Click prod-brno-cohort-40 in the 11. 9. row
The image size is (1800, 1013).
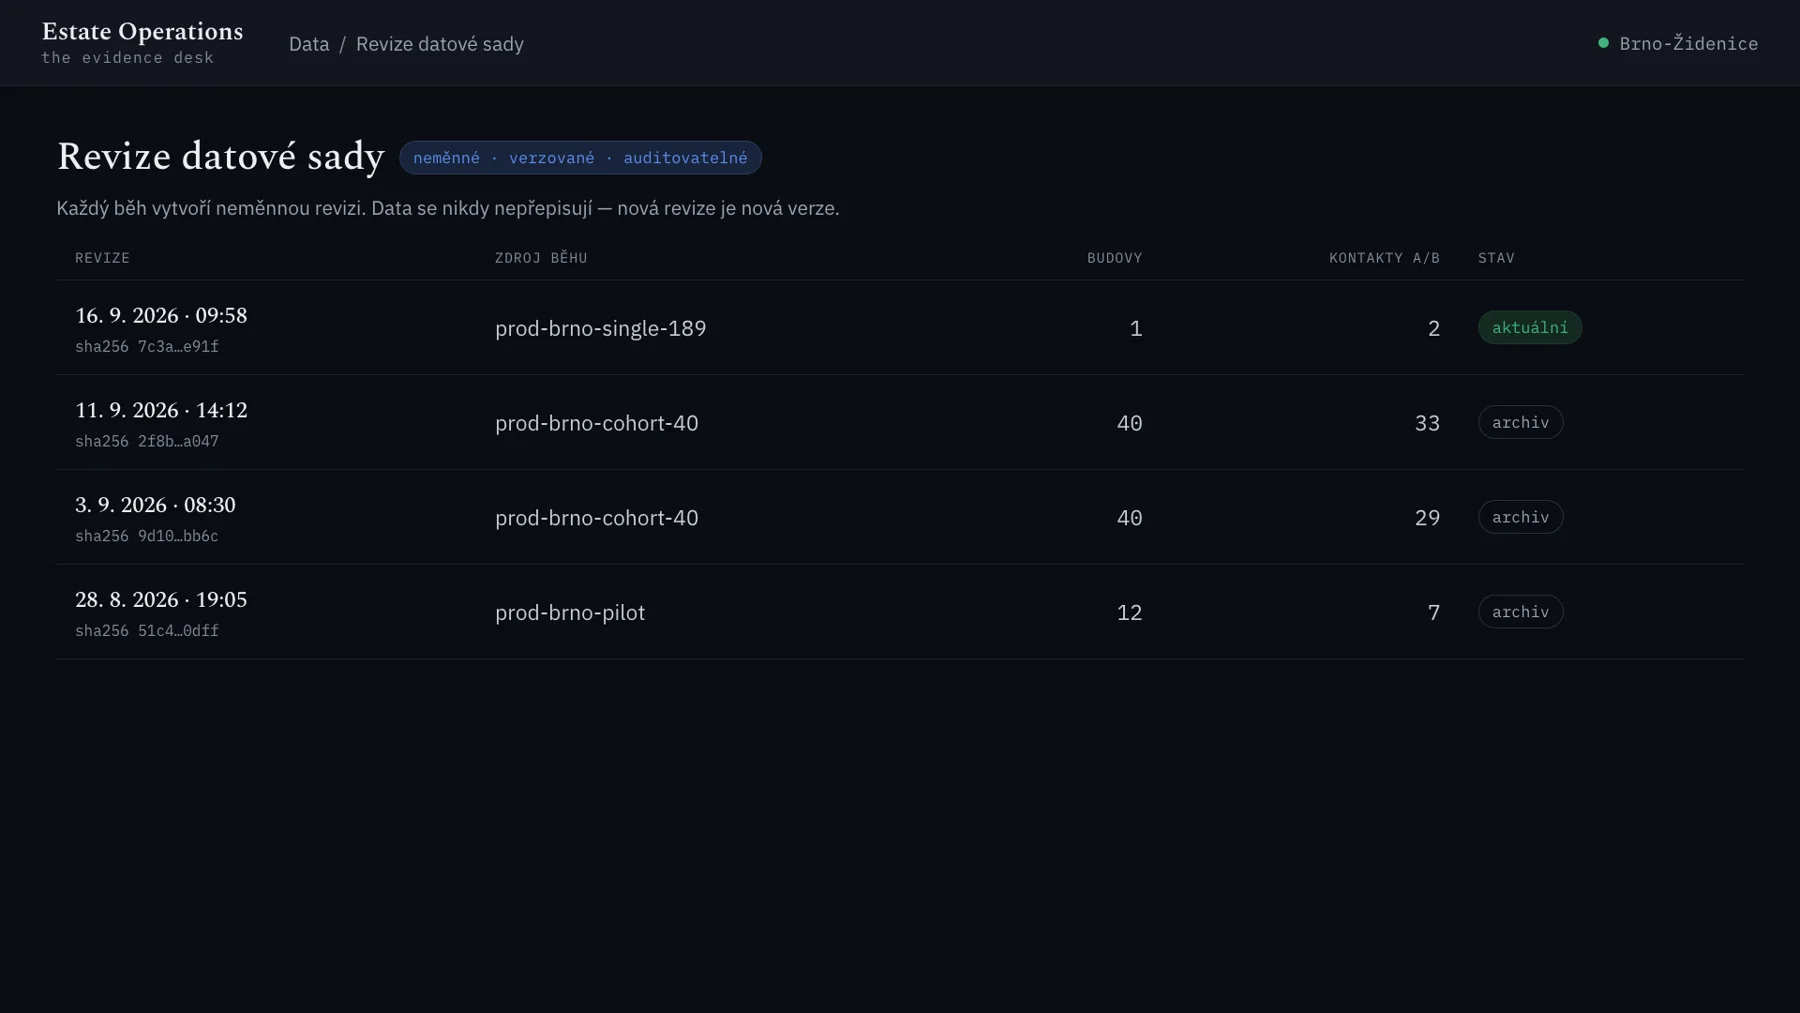point(596,423)
